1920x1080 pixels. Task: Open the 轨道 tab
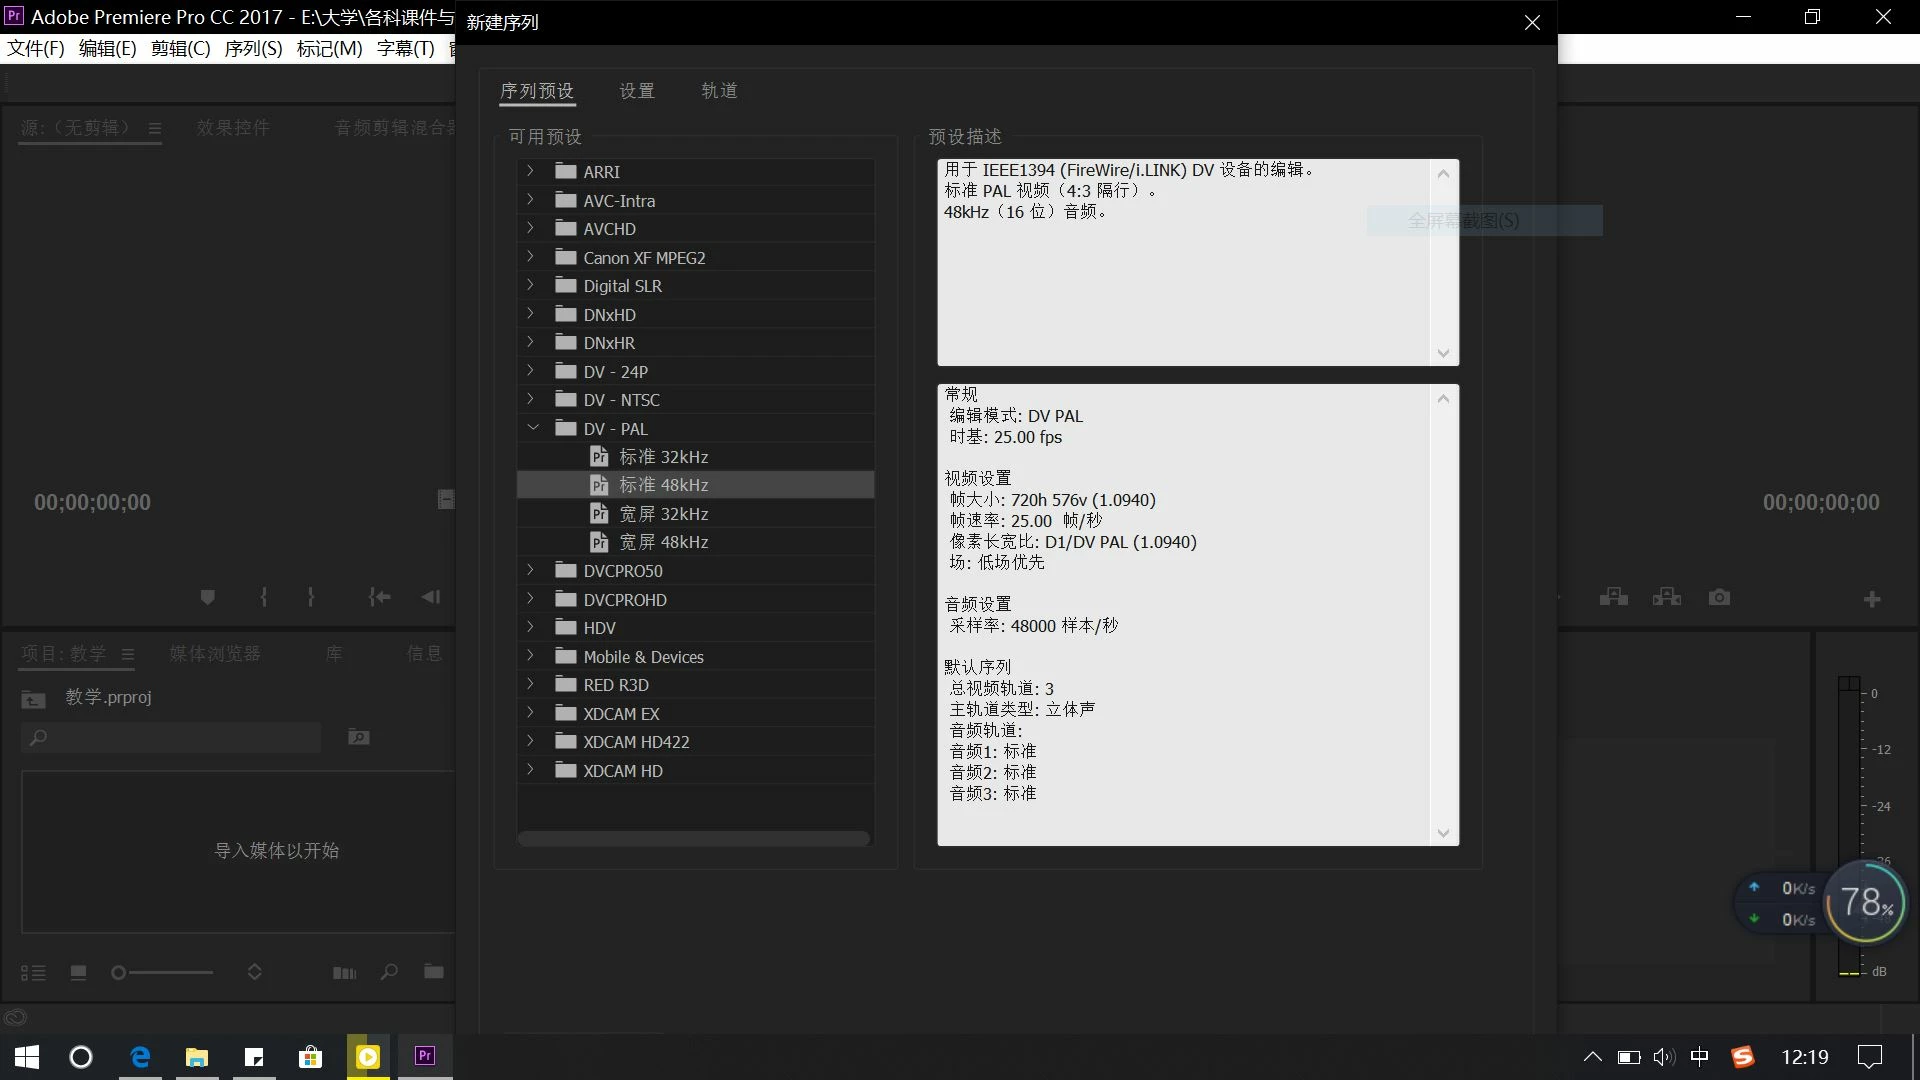click(719, 91)
